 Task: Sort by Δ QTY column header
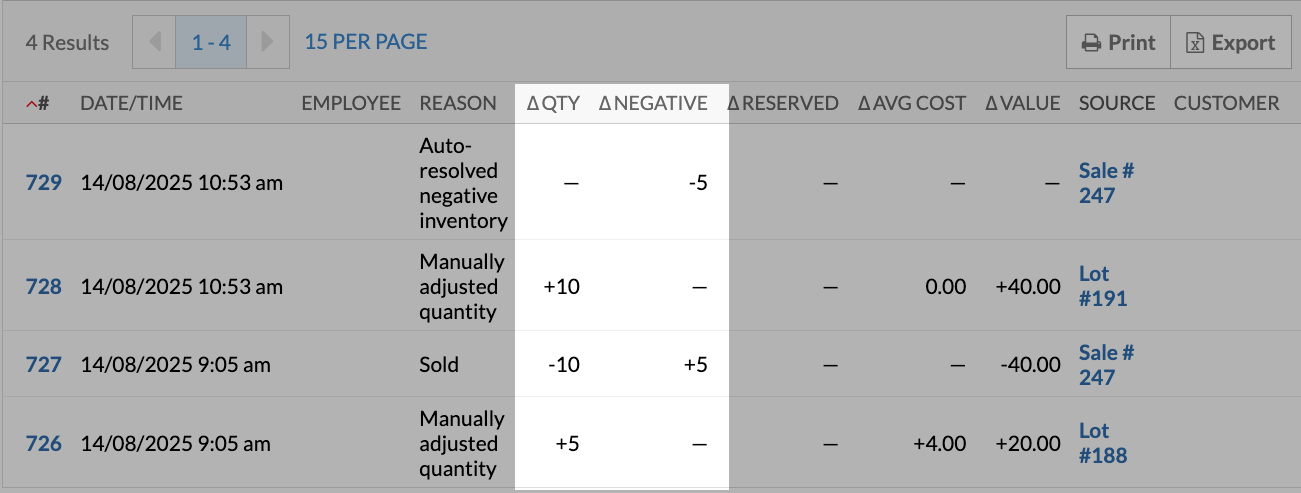click(553, 103)
